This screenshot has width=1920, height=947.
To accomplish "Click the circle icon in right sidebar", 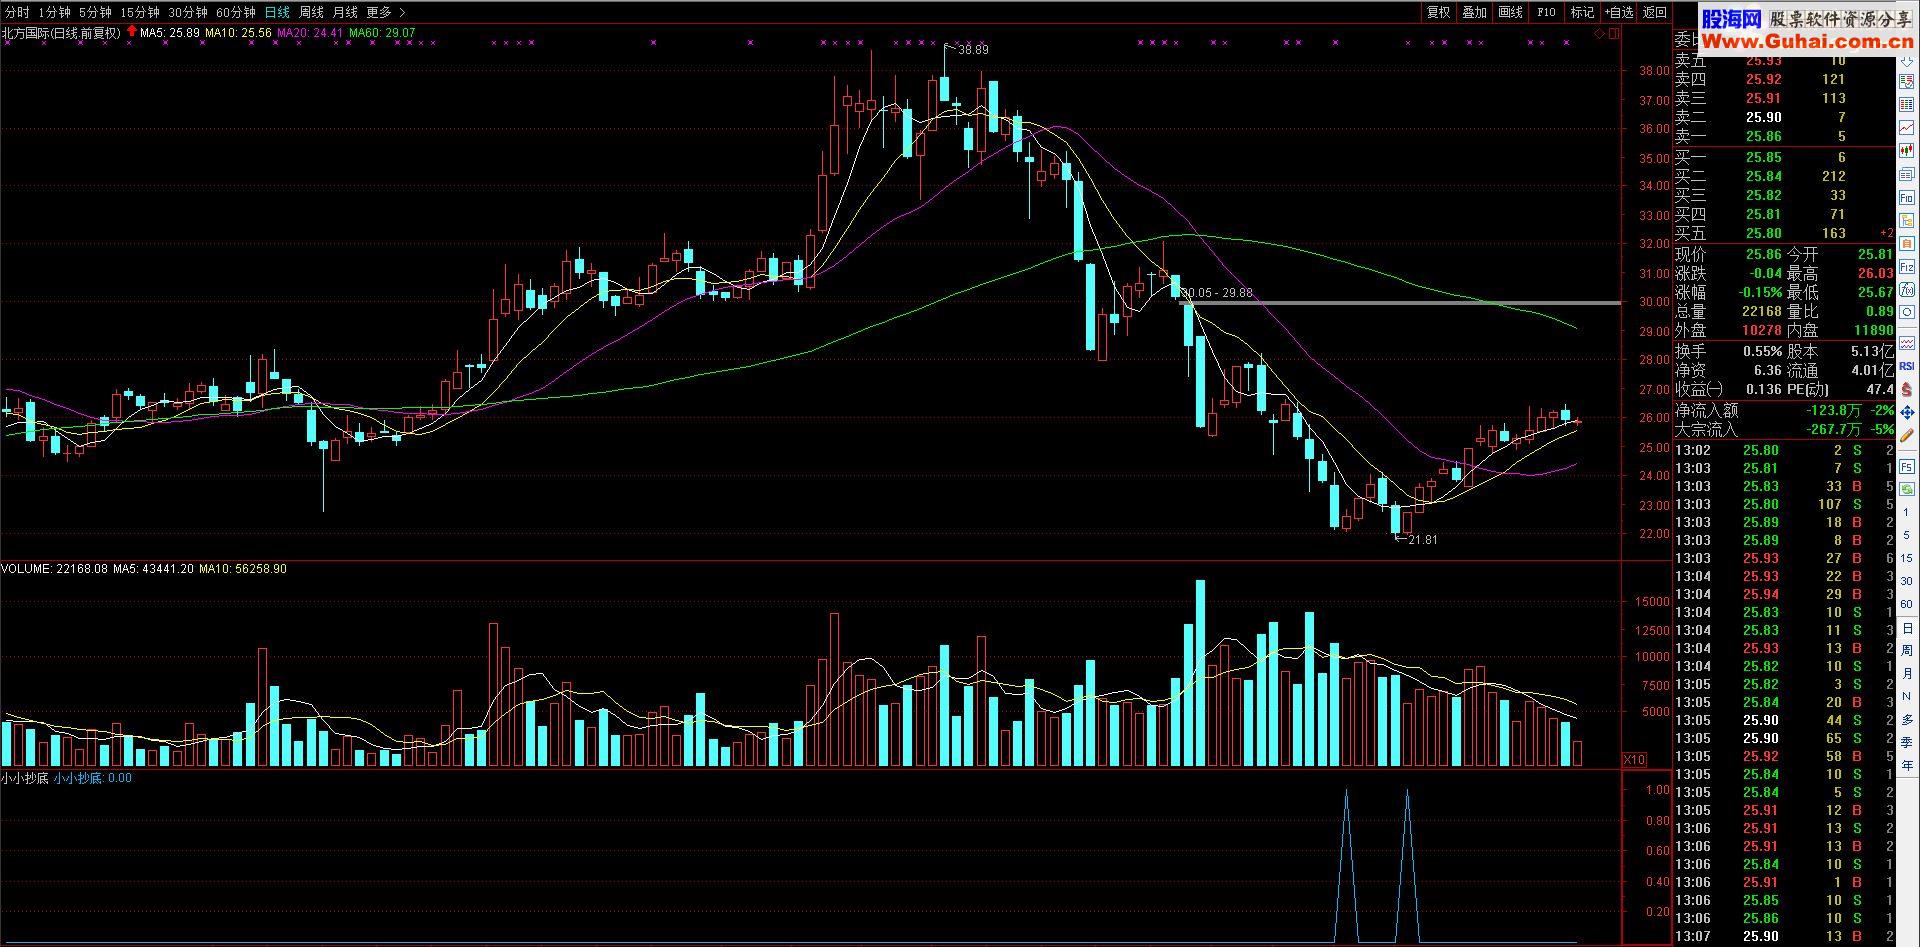I will pos(1907,312).
